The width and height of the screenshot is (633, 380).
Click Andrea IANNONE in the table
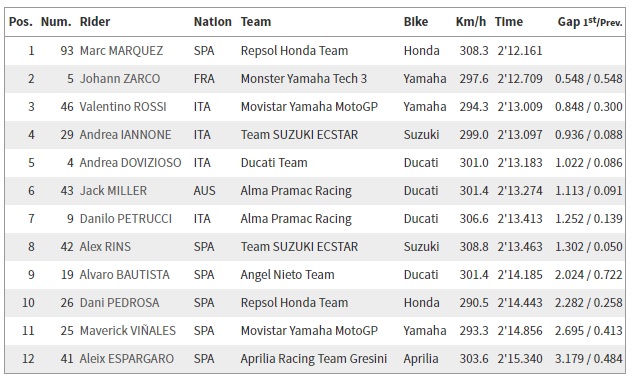pos(126,135)
